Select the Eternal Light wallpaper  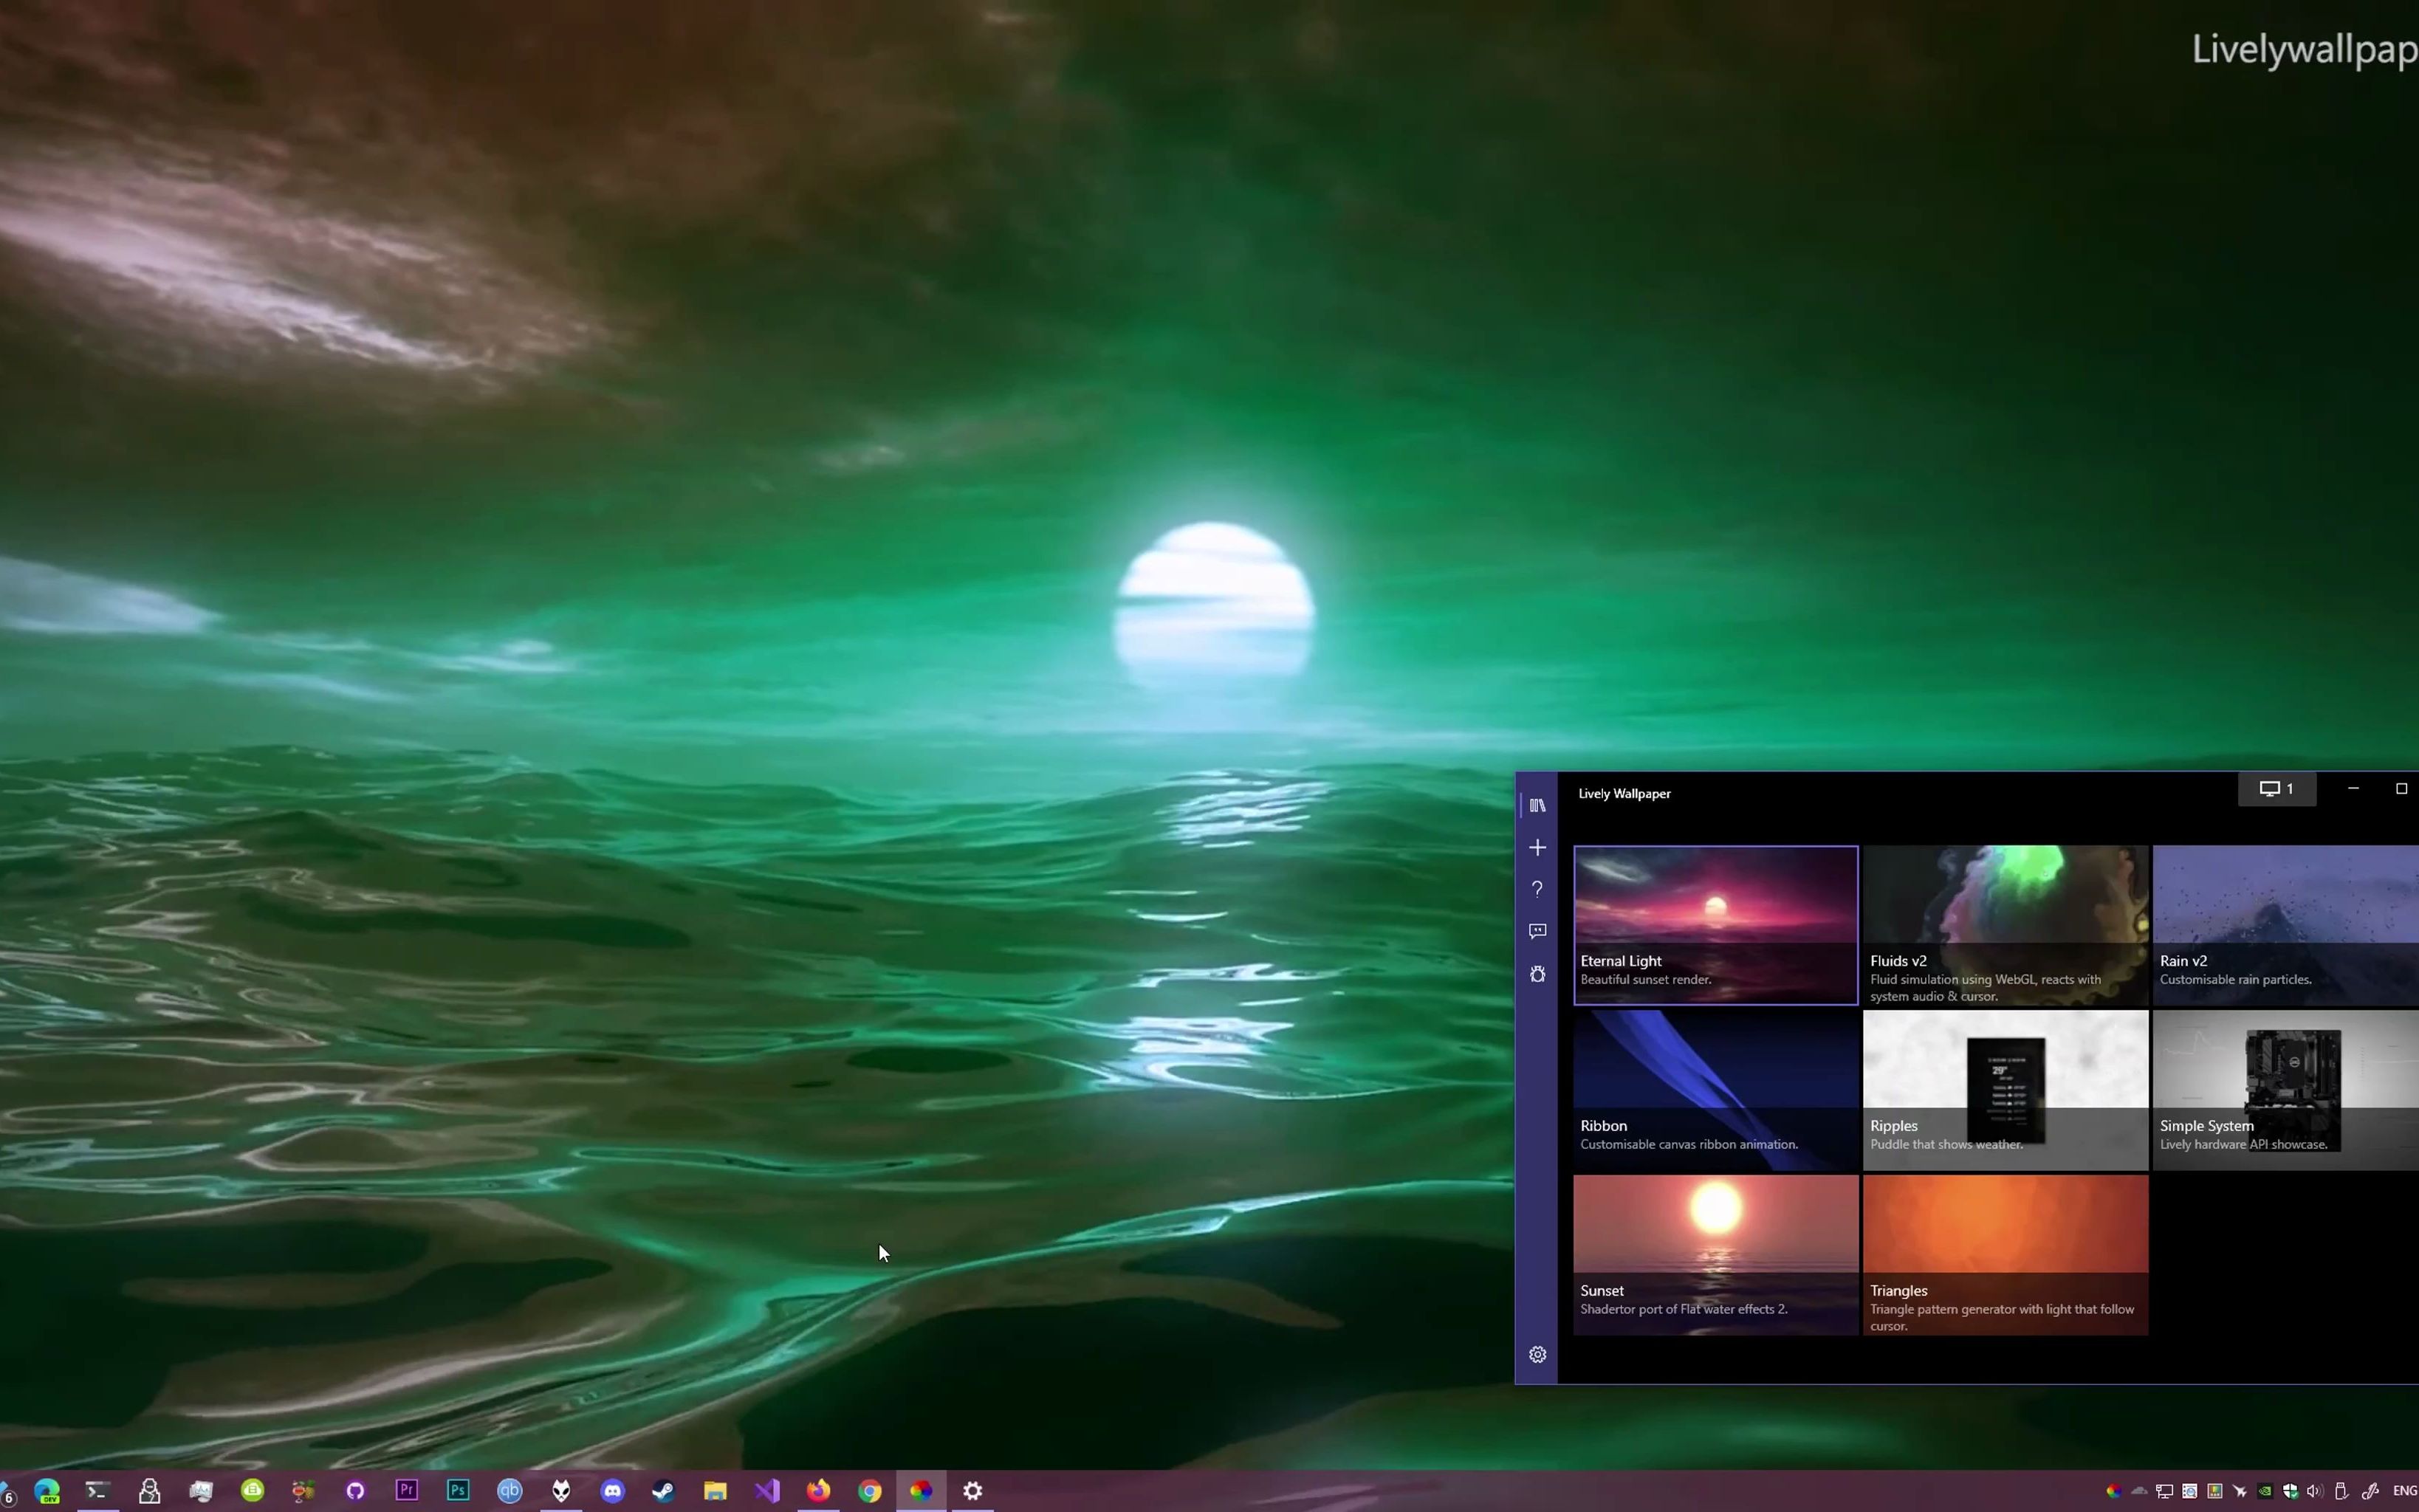(x=1715, y=924)
